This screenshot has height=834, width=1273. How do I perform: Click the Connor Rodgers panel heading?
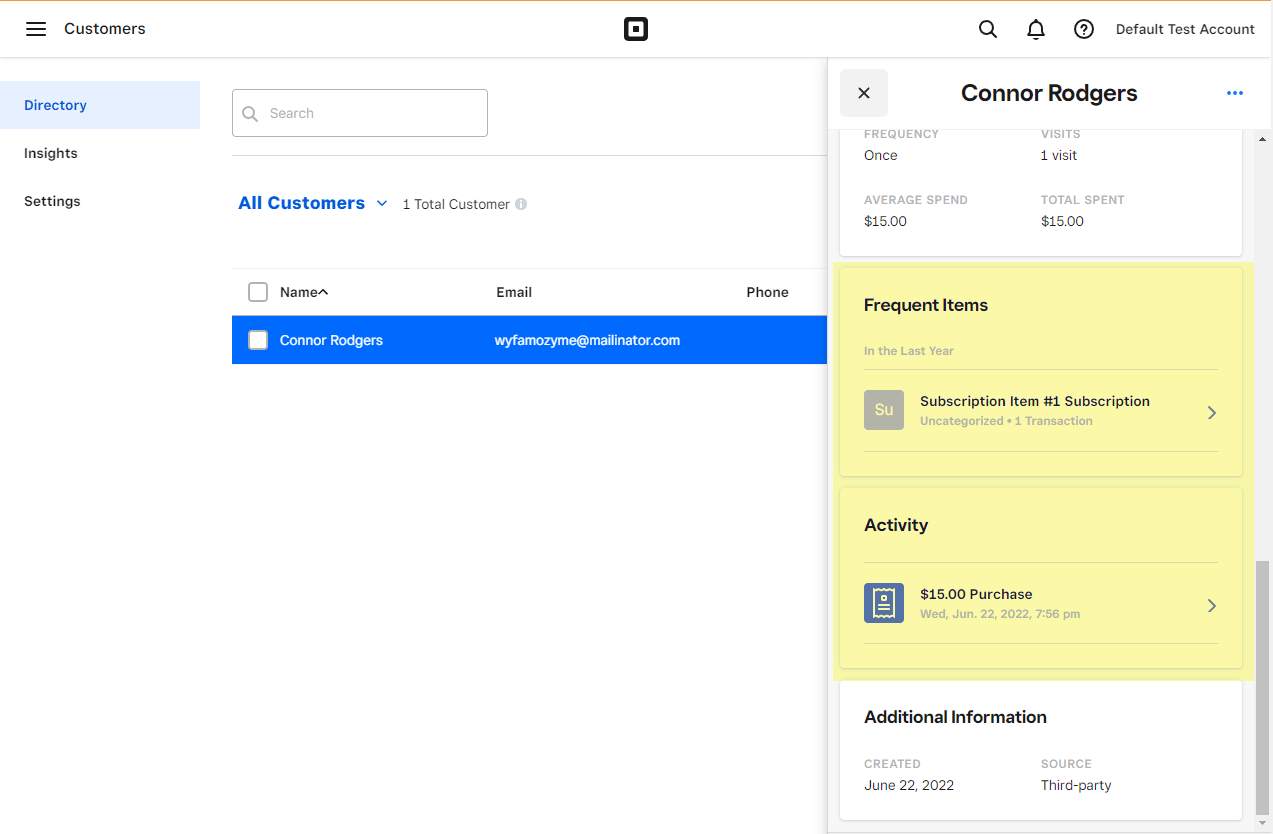[x=1049, y=93]
